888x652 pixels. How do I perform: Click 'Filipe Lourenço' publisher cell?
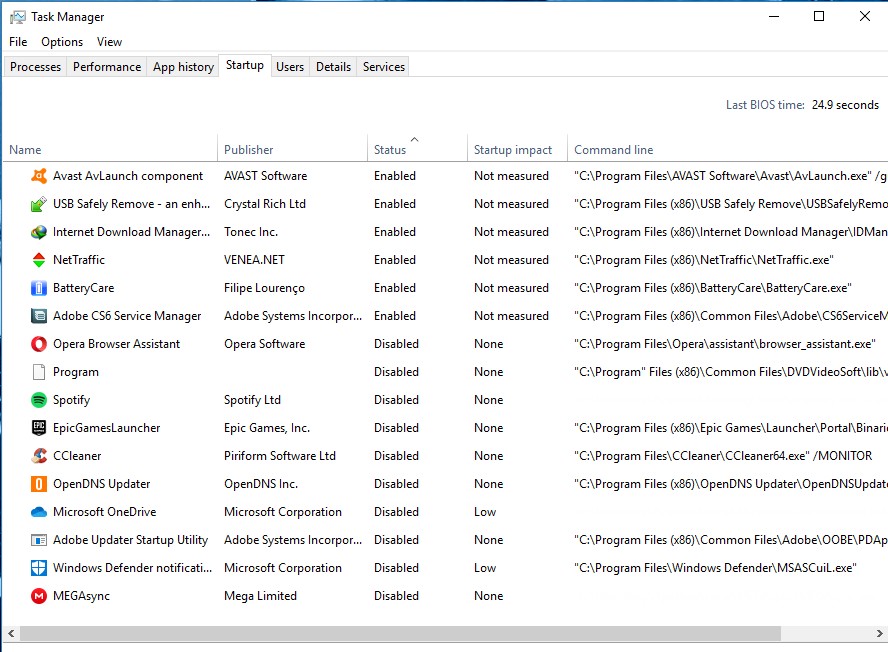(x=264, y=288)
